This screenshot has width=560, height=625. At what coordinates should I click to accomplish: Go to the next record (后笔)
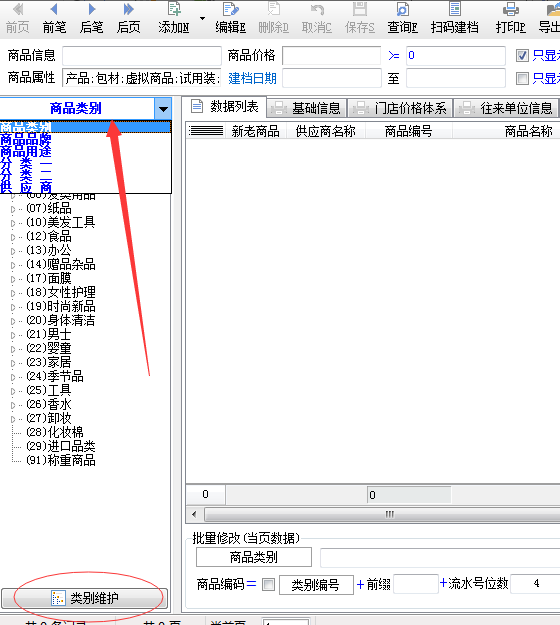pos(91,18)
